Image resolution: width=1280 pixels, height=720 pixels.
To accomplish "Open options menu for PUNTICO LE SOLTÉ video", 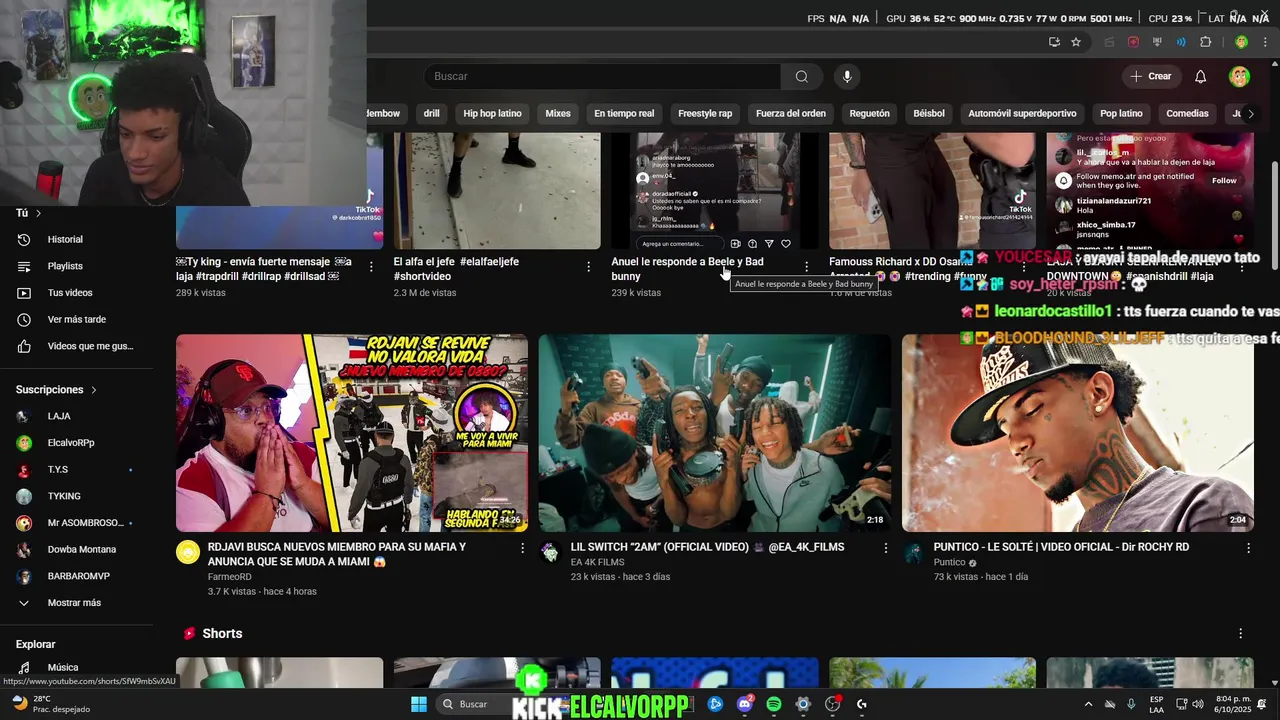I will [1248, 548].
